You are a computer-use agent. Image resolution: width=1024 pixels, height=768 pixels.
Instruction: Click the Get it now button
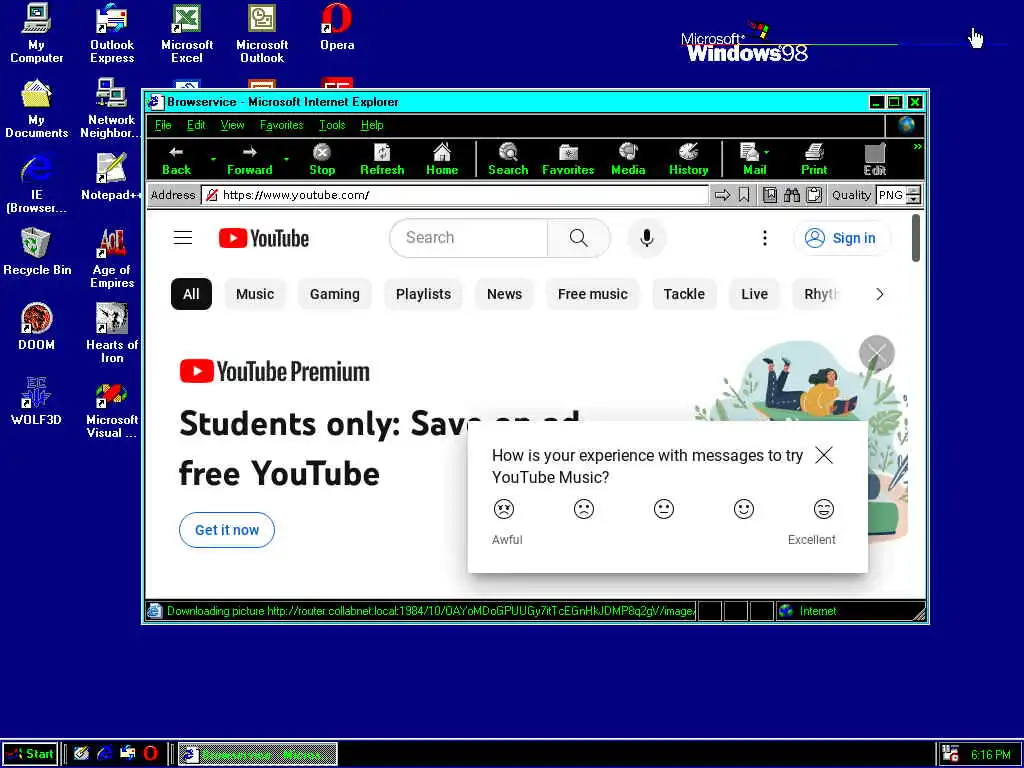pos(227,530)
